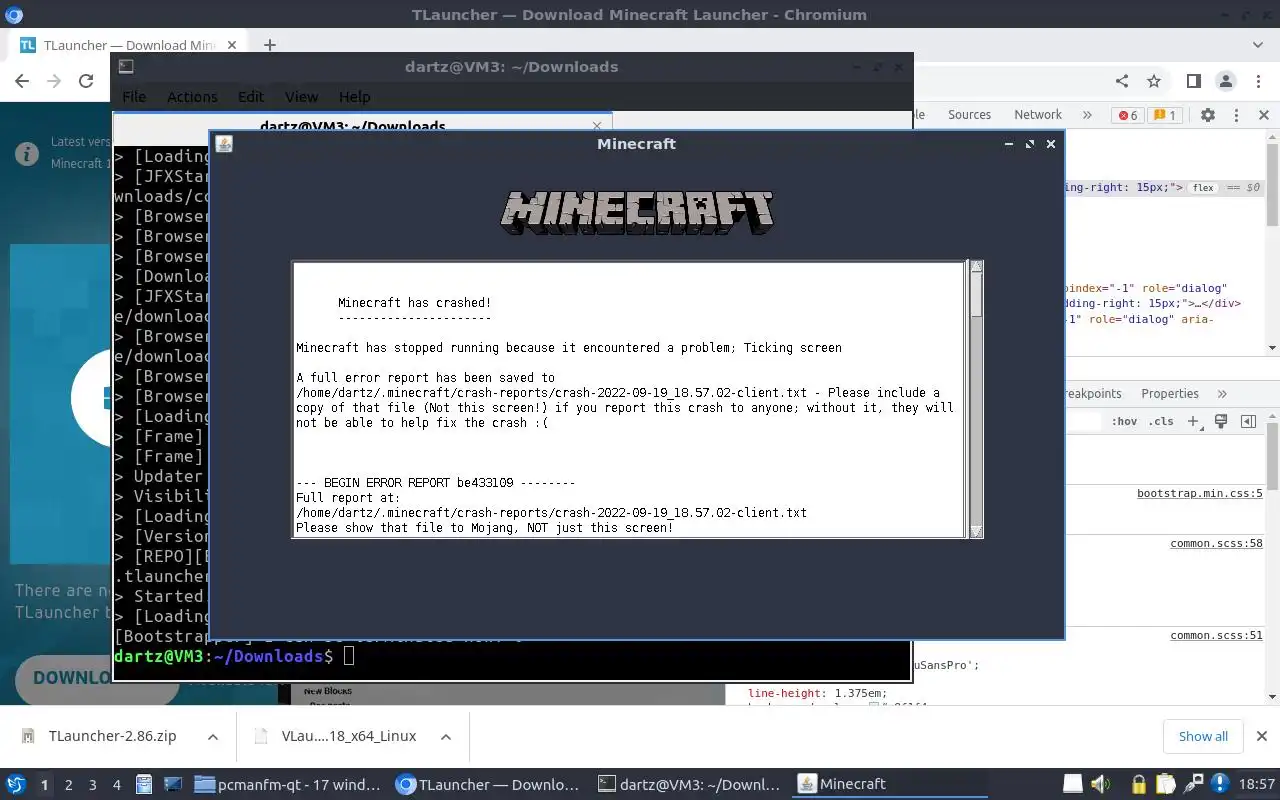Open the Actions menu in terminal window

pyautogui.click(x=192, y=97)
